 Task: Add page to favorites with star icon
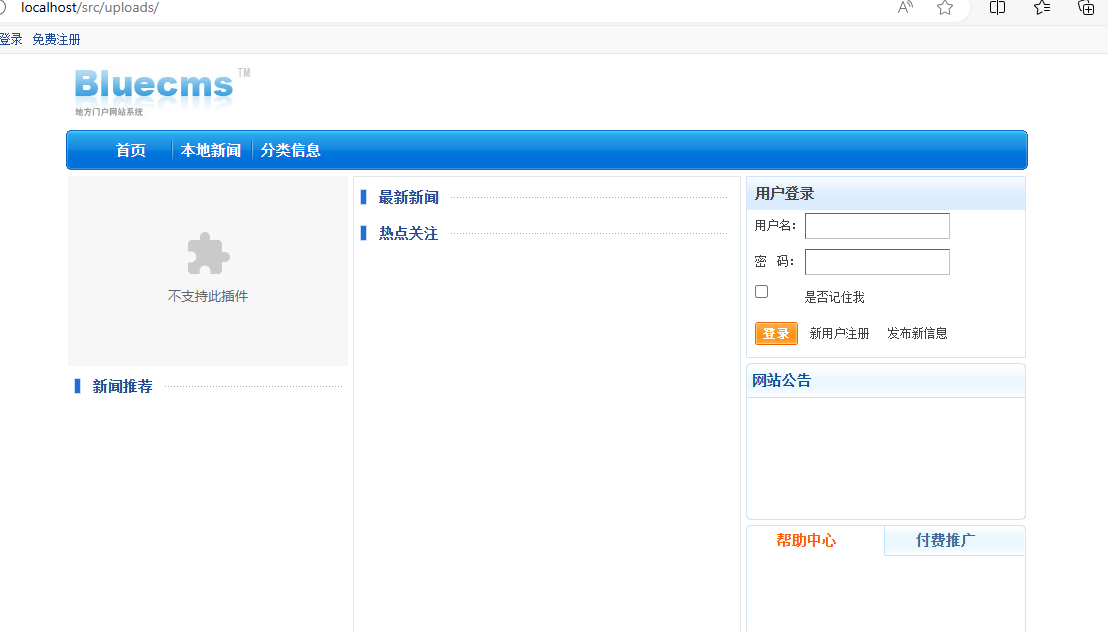[x=945, y=8]
